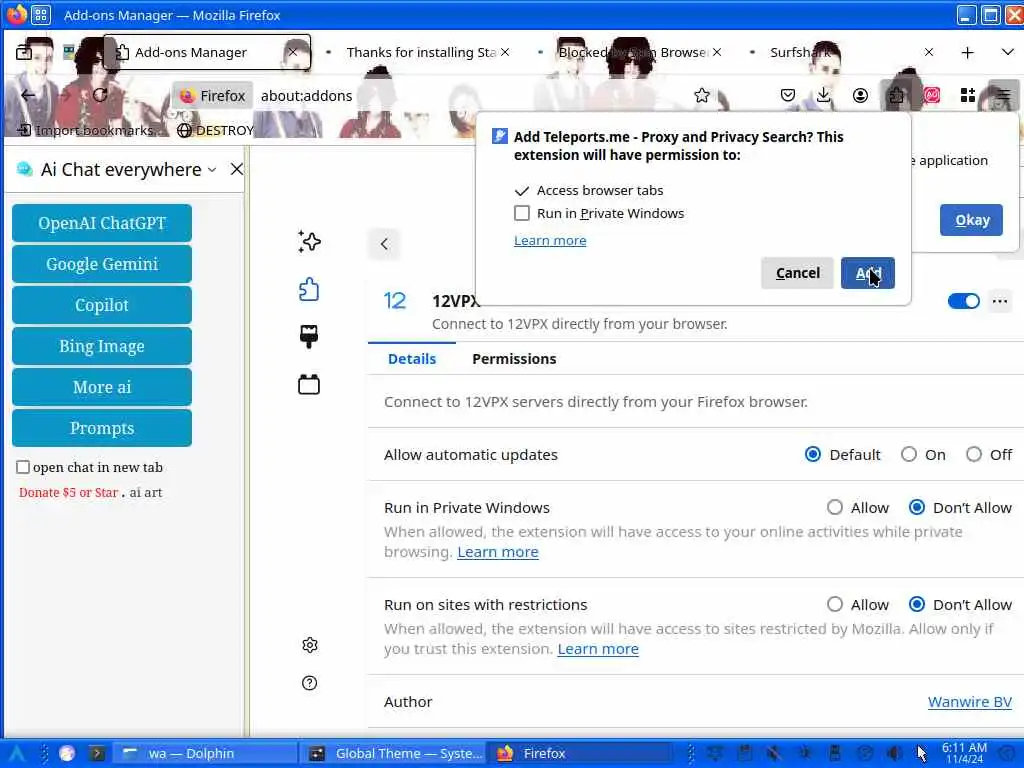The height and width of the screenshot is (768, 1024).
Task: Check Run in Private Windows in the popup
Action: coord(522,214)
